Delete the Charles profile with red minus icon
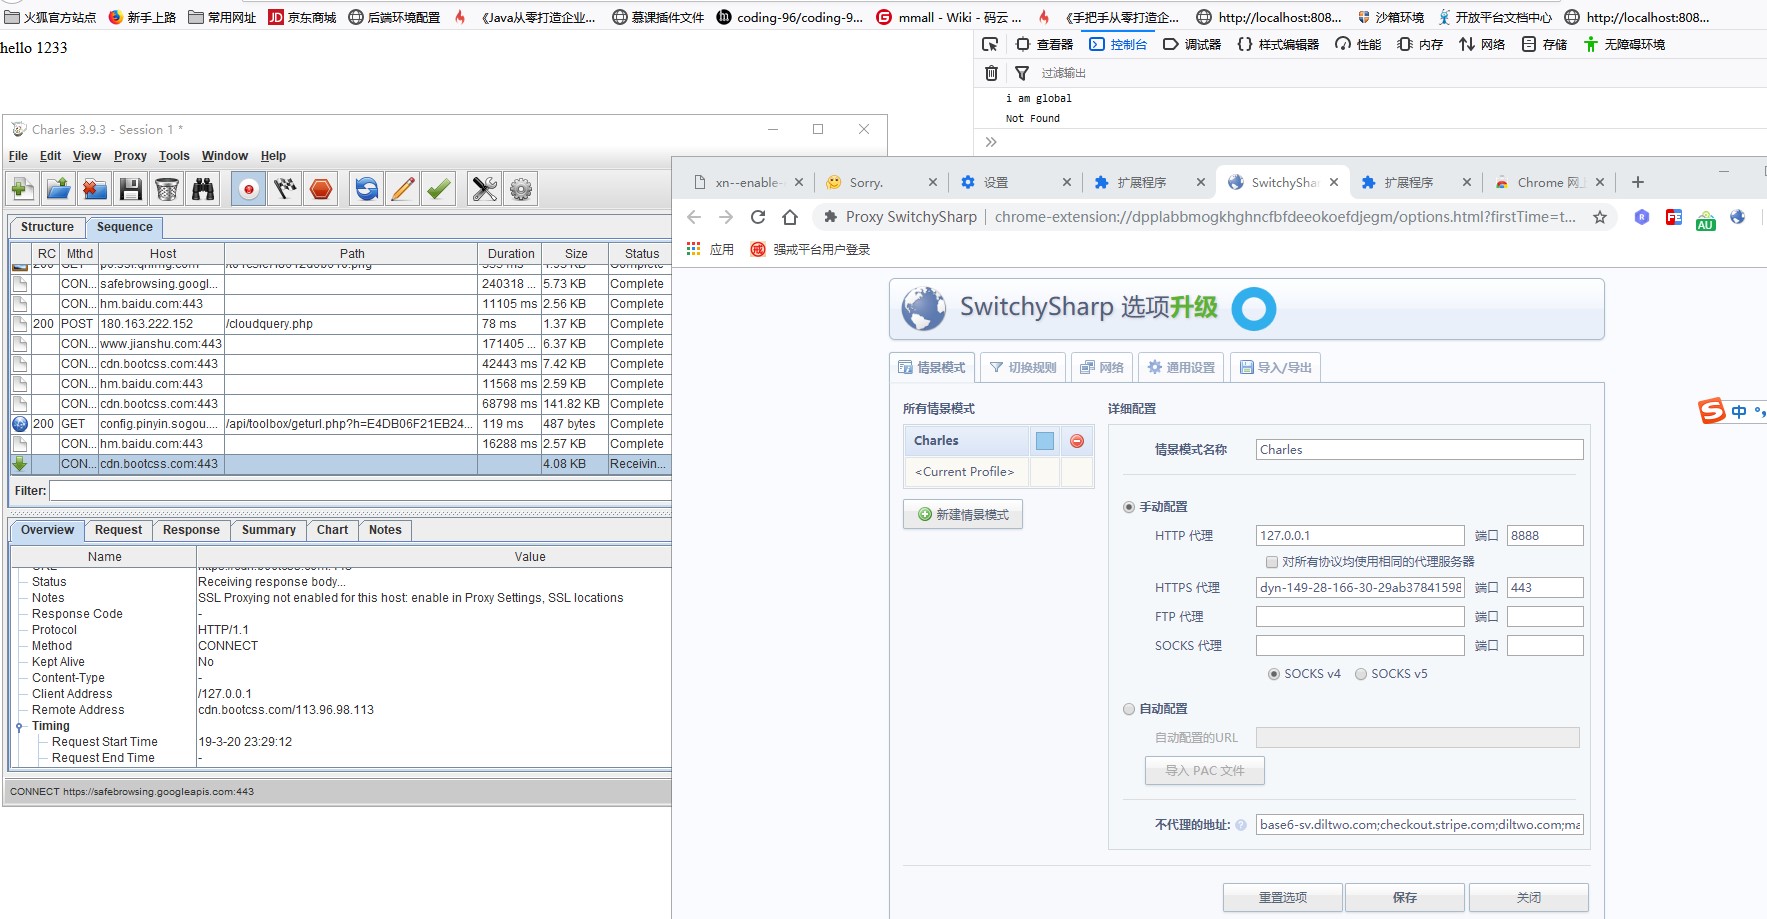This screenshot has height=919, width=1767. point(1077,441)
